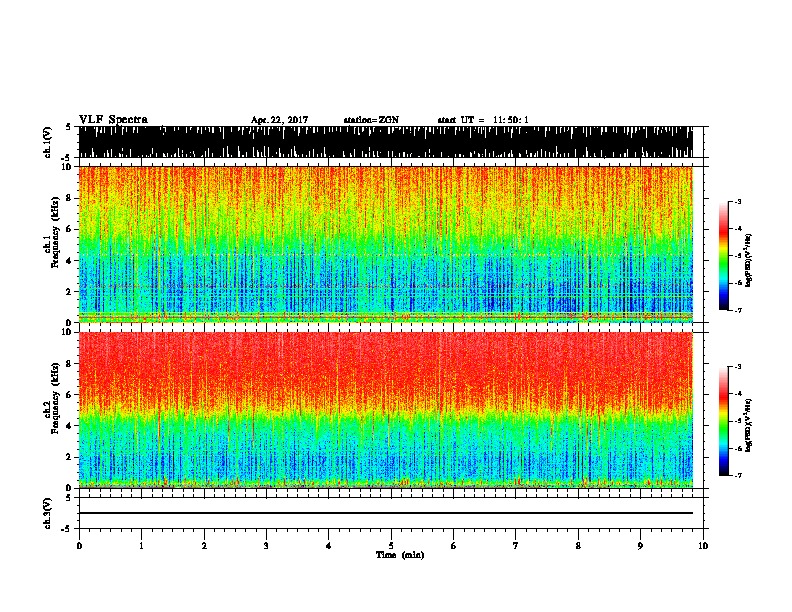
Task: Click the ch.1 black waveform panel
Action: 386,142
